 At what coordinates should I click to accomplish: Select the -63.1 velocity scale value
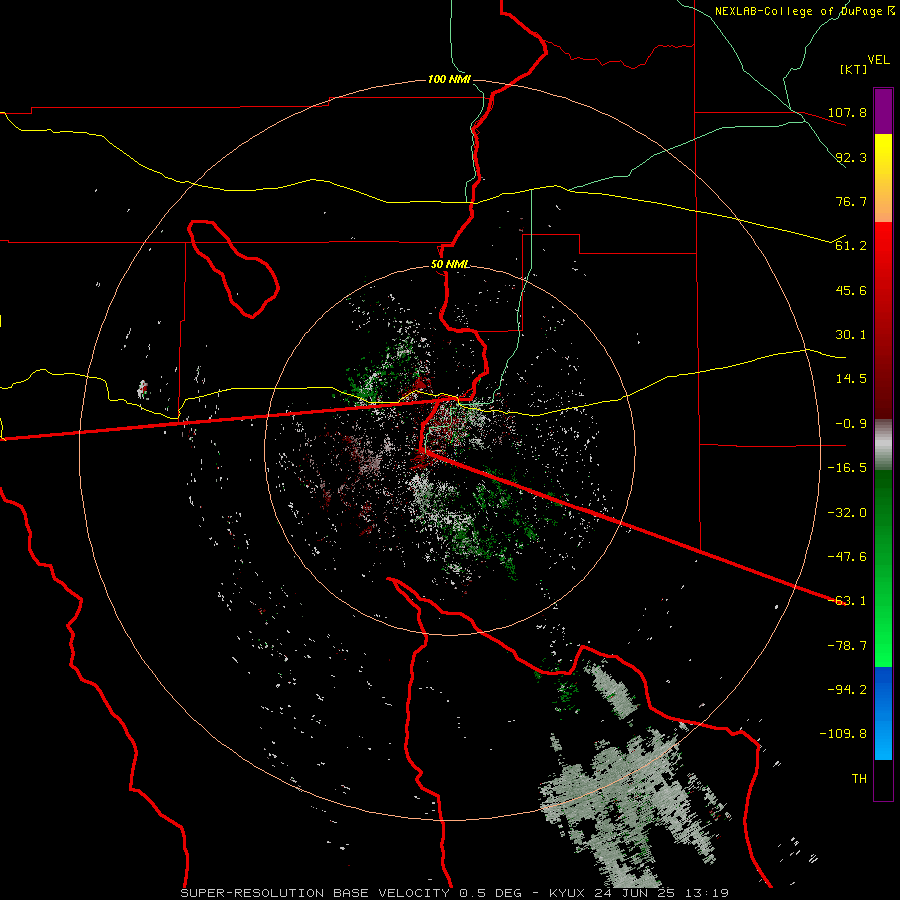coord(847,601)
